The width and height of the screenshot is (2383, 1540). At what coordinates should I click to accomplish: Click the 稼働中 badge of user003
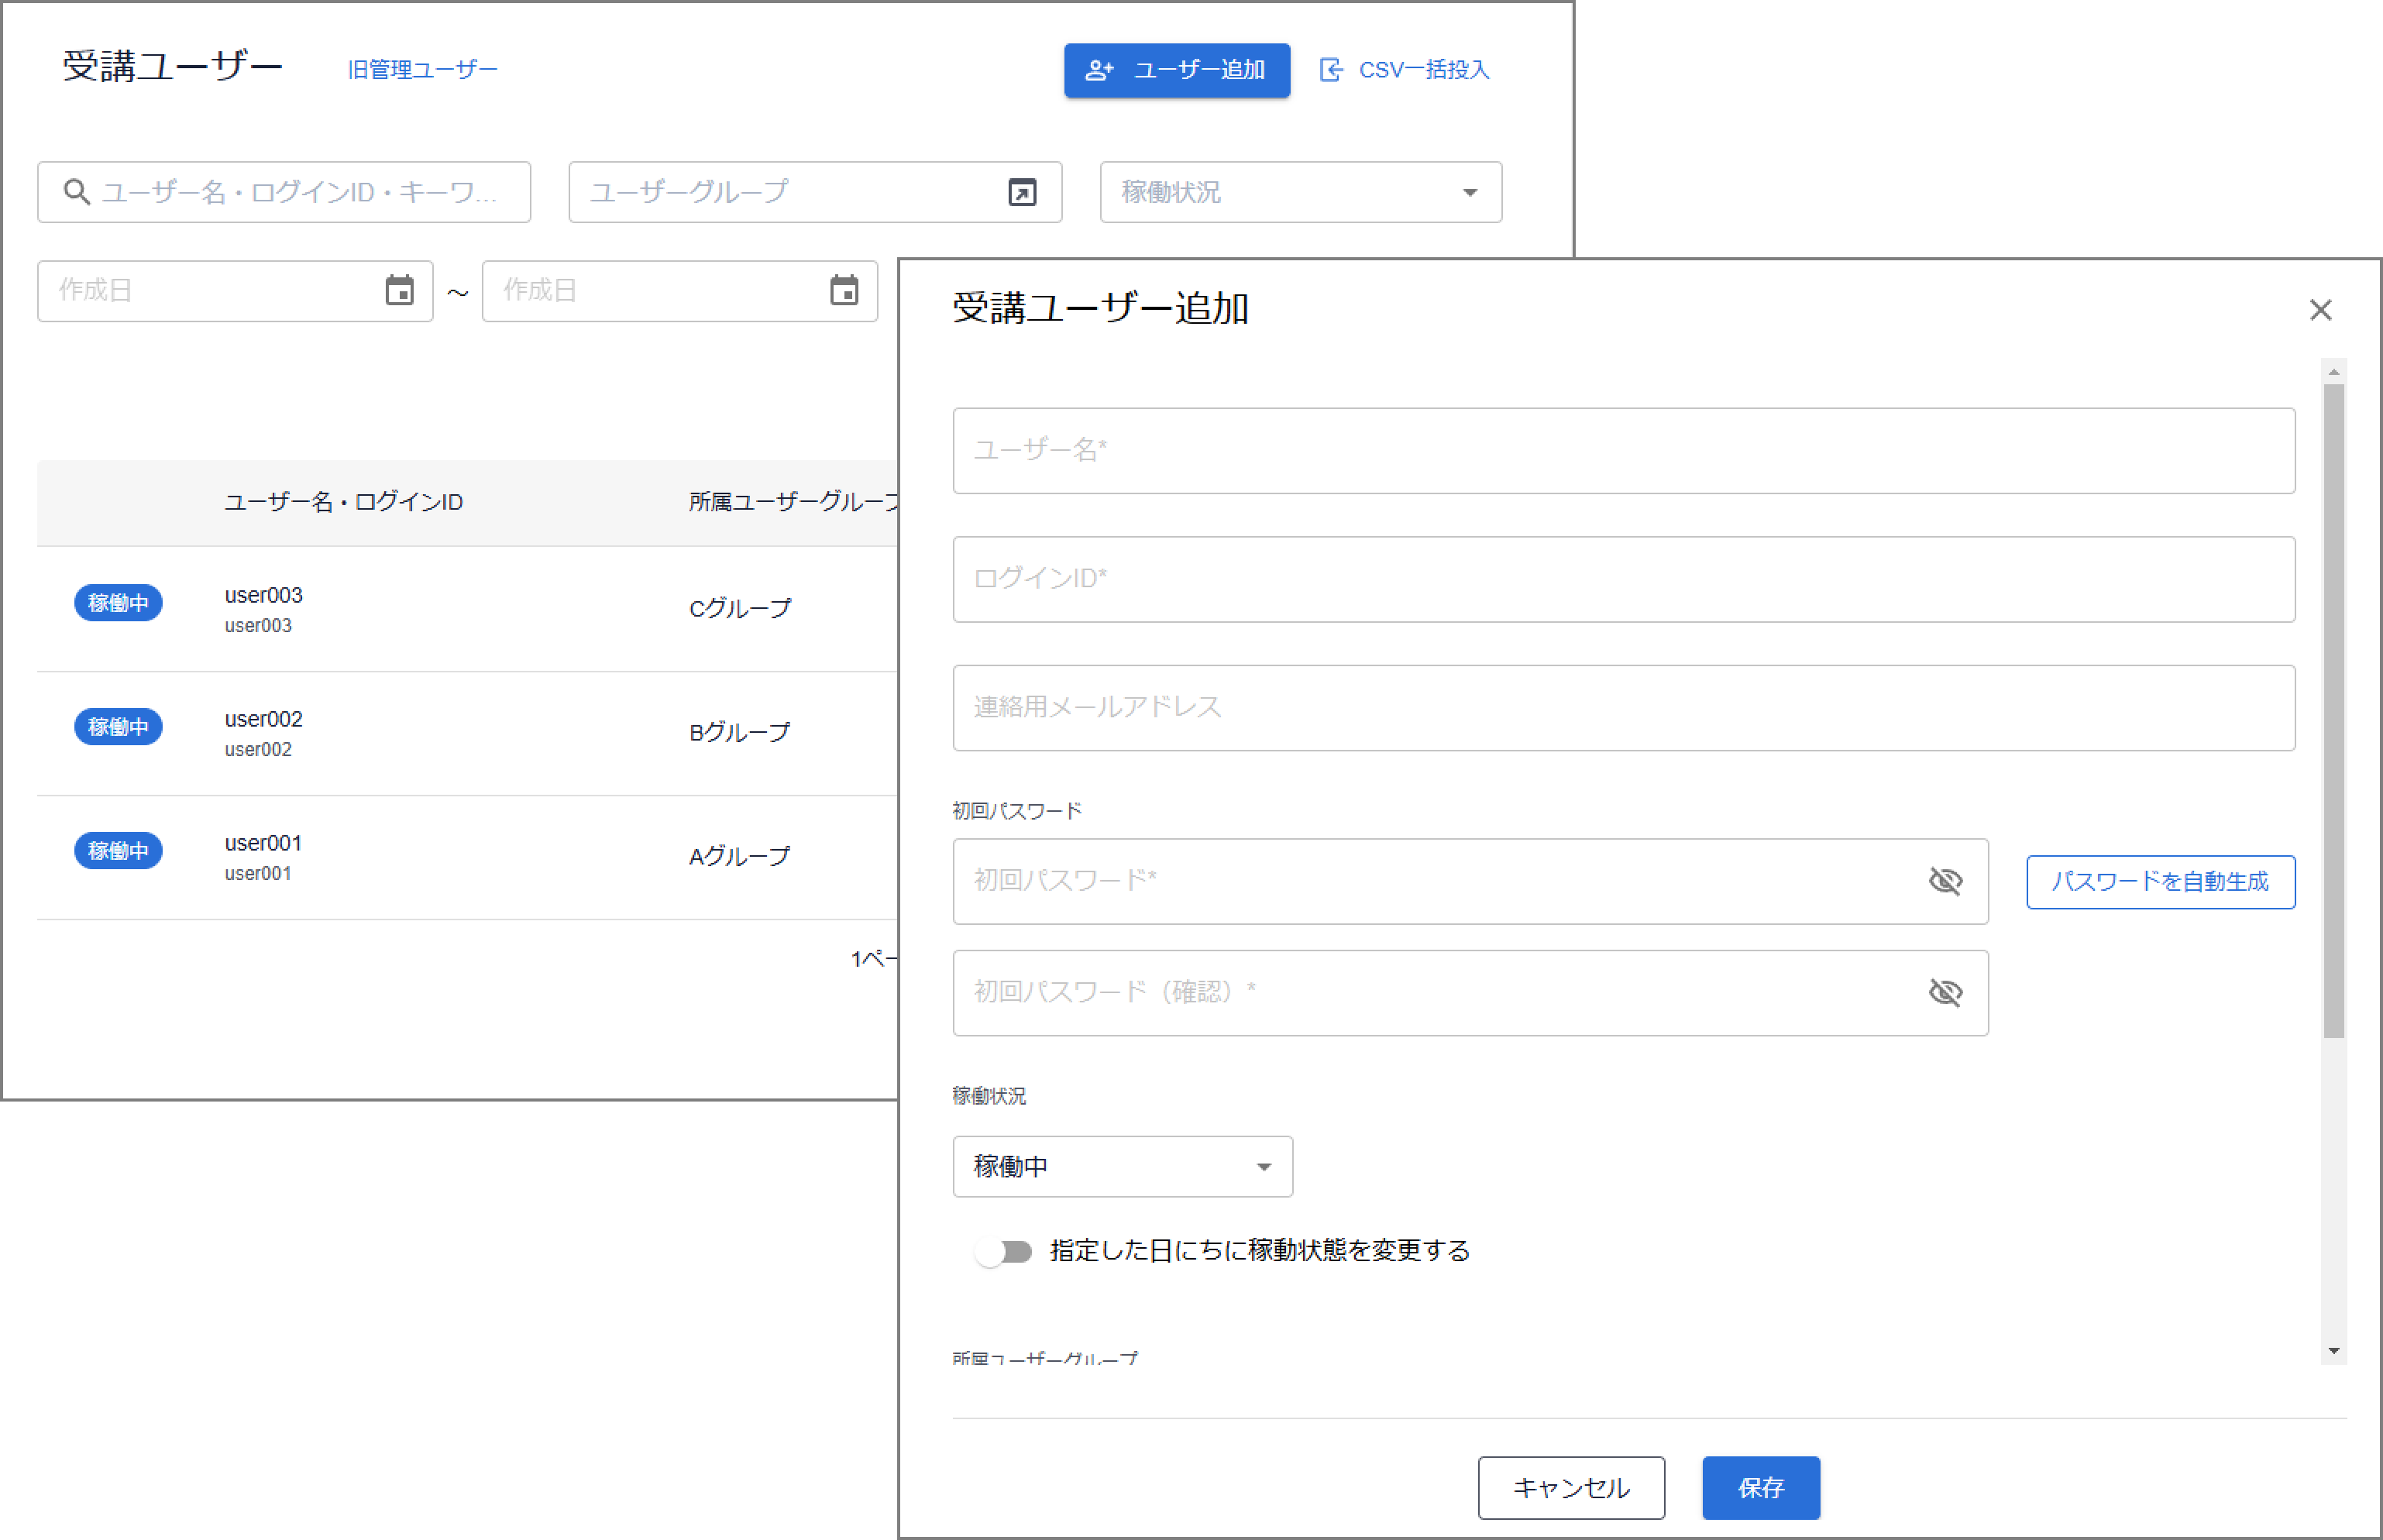point(118,603)
